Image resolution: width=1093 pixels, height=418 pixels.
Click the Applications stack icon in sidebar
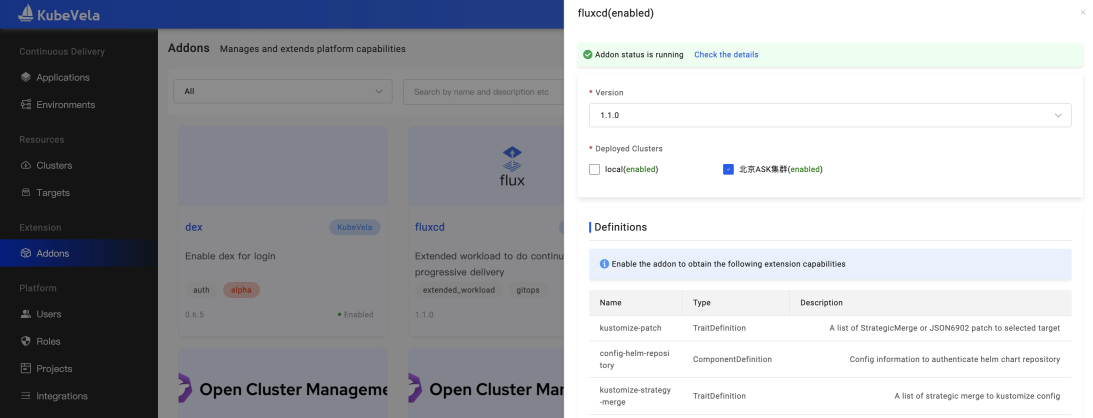click(x=26, y=77)
